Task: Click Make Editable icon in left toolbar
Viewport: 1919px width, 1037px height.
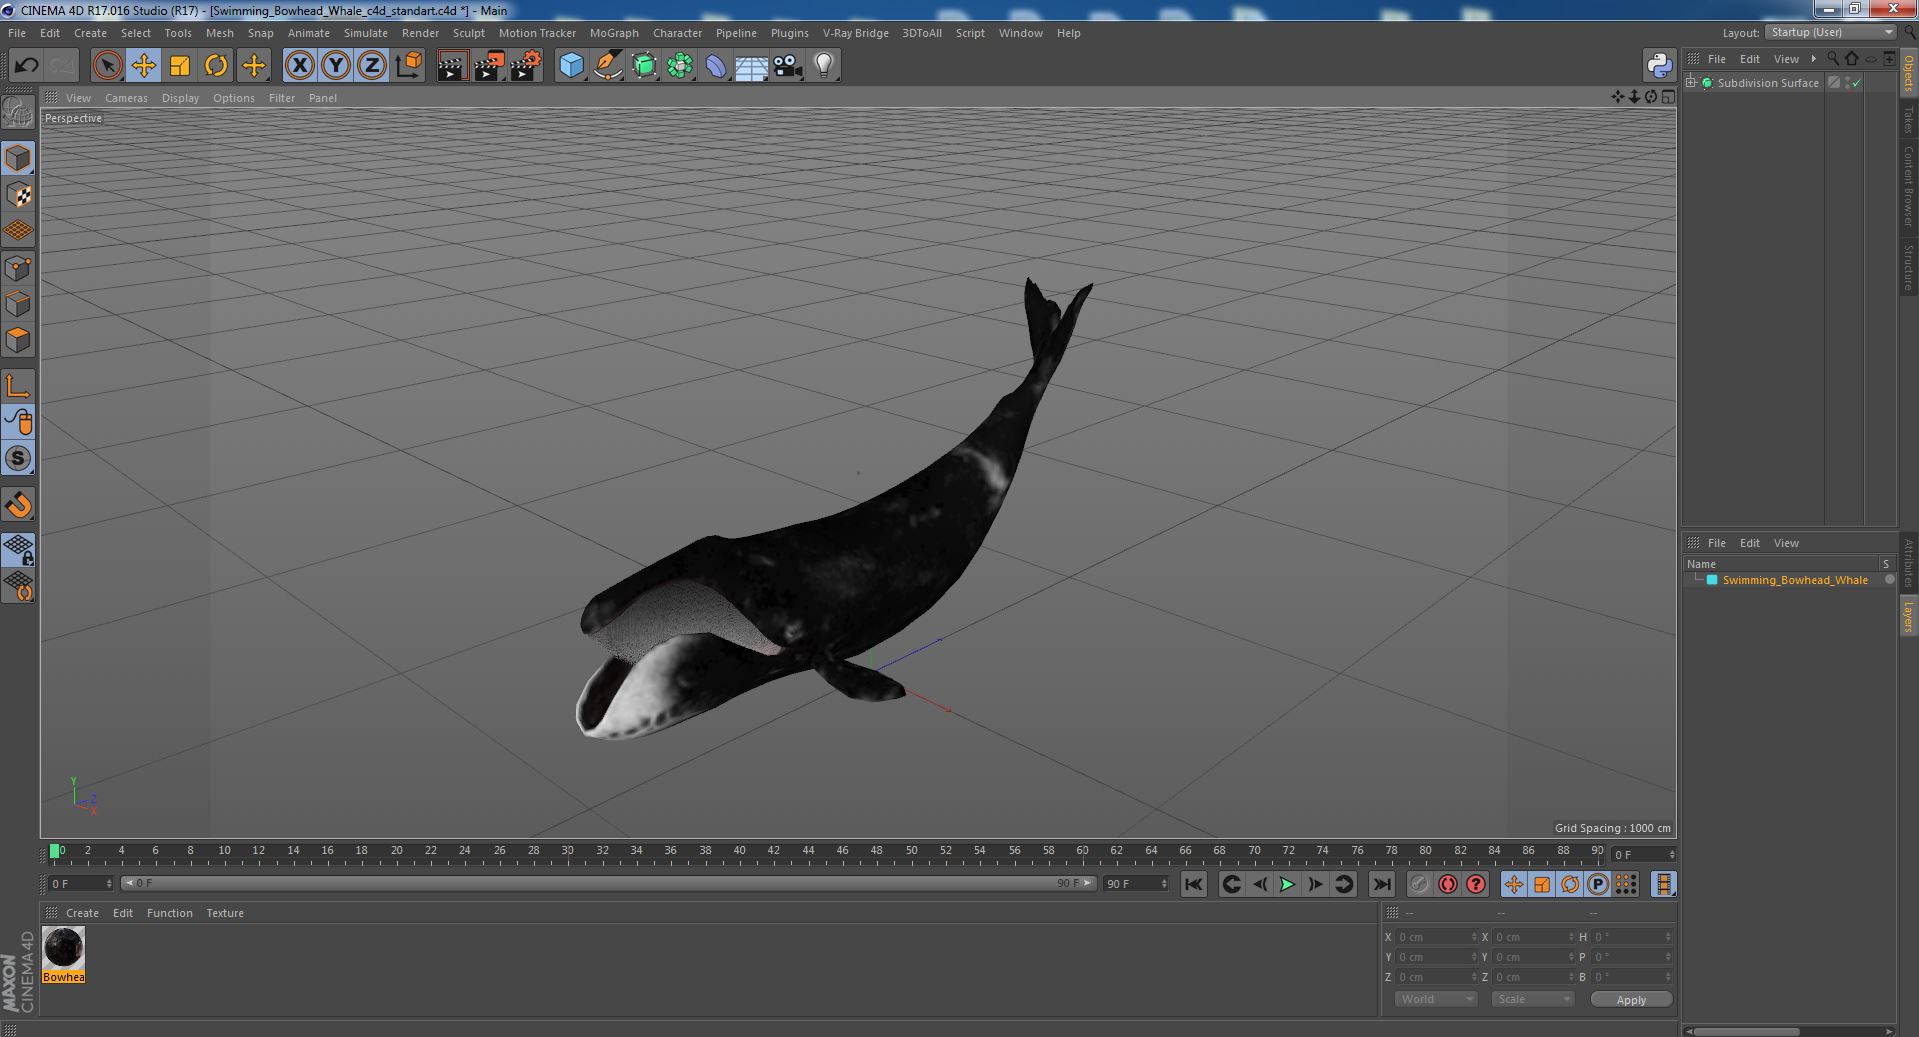Action: [18, 112]
